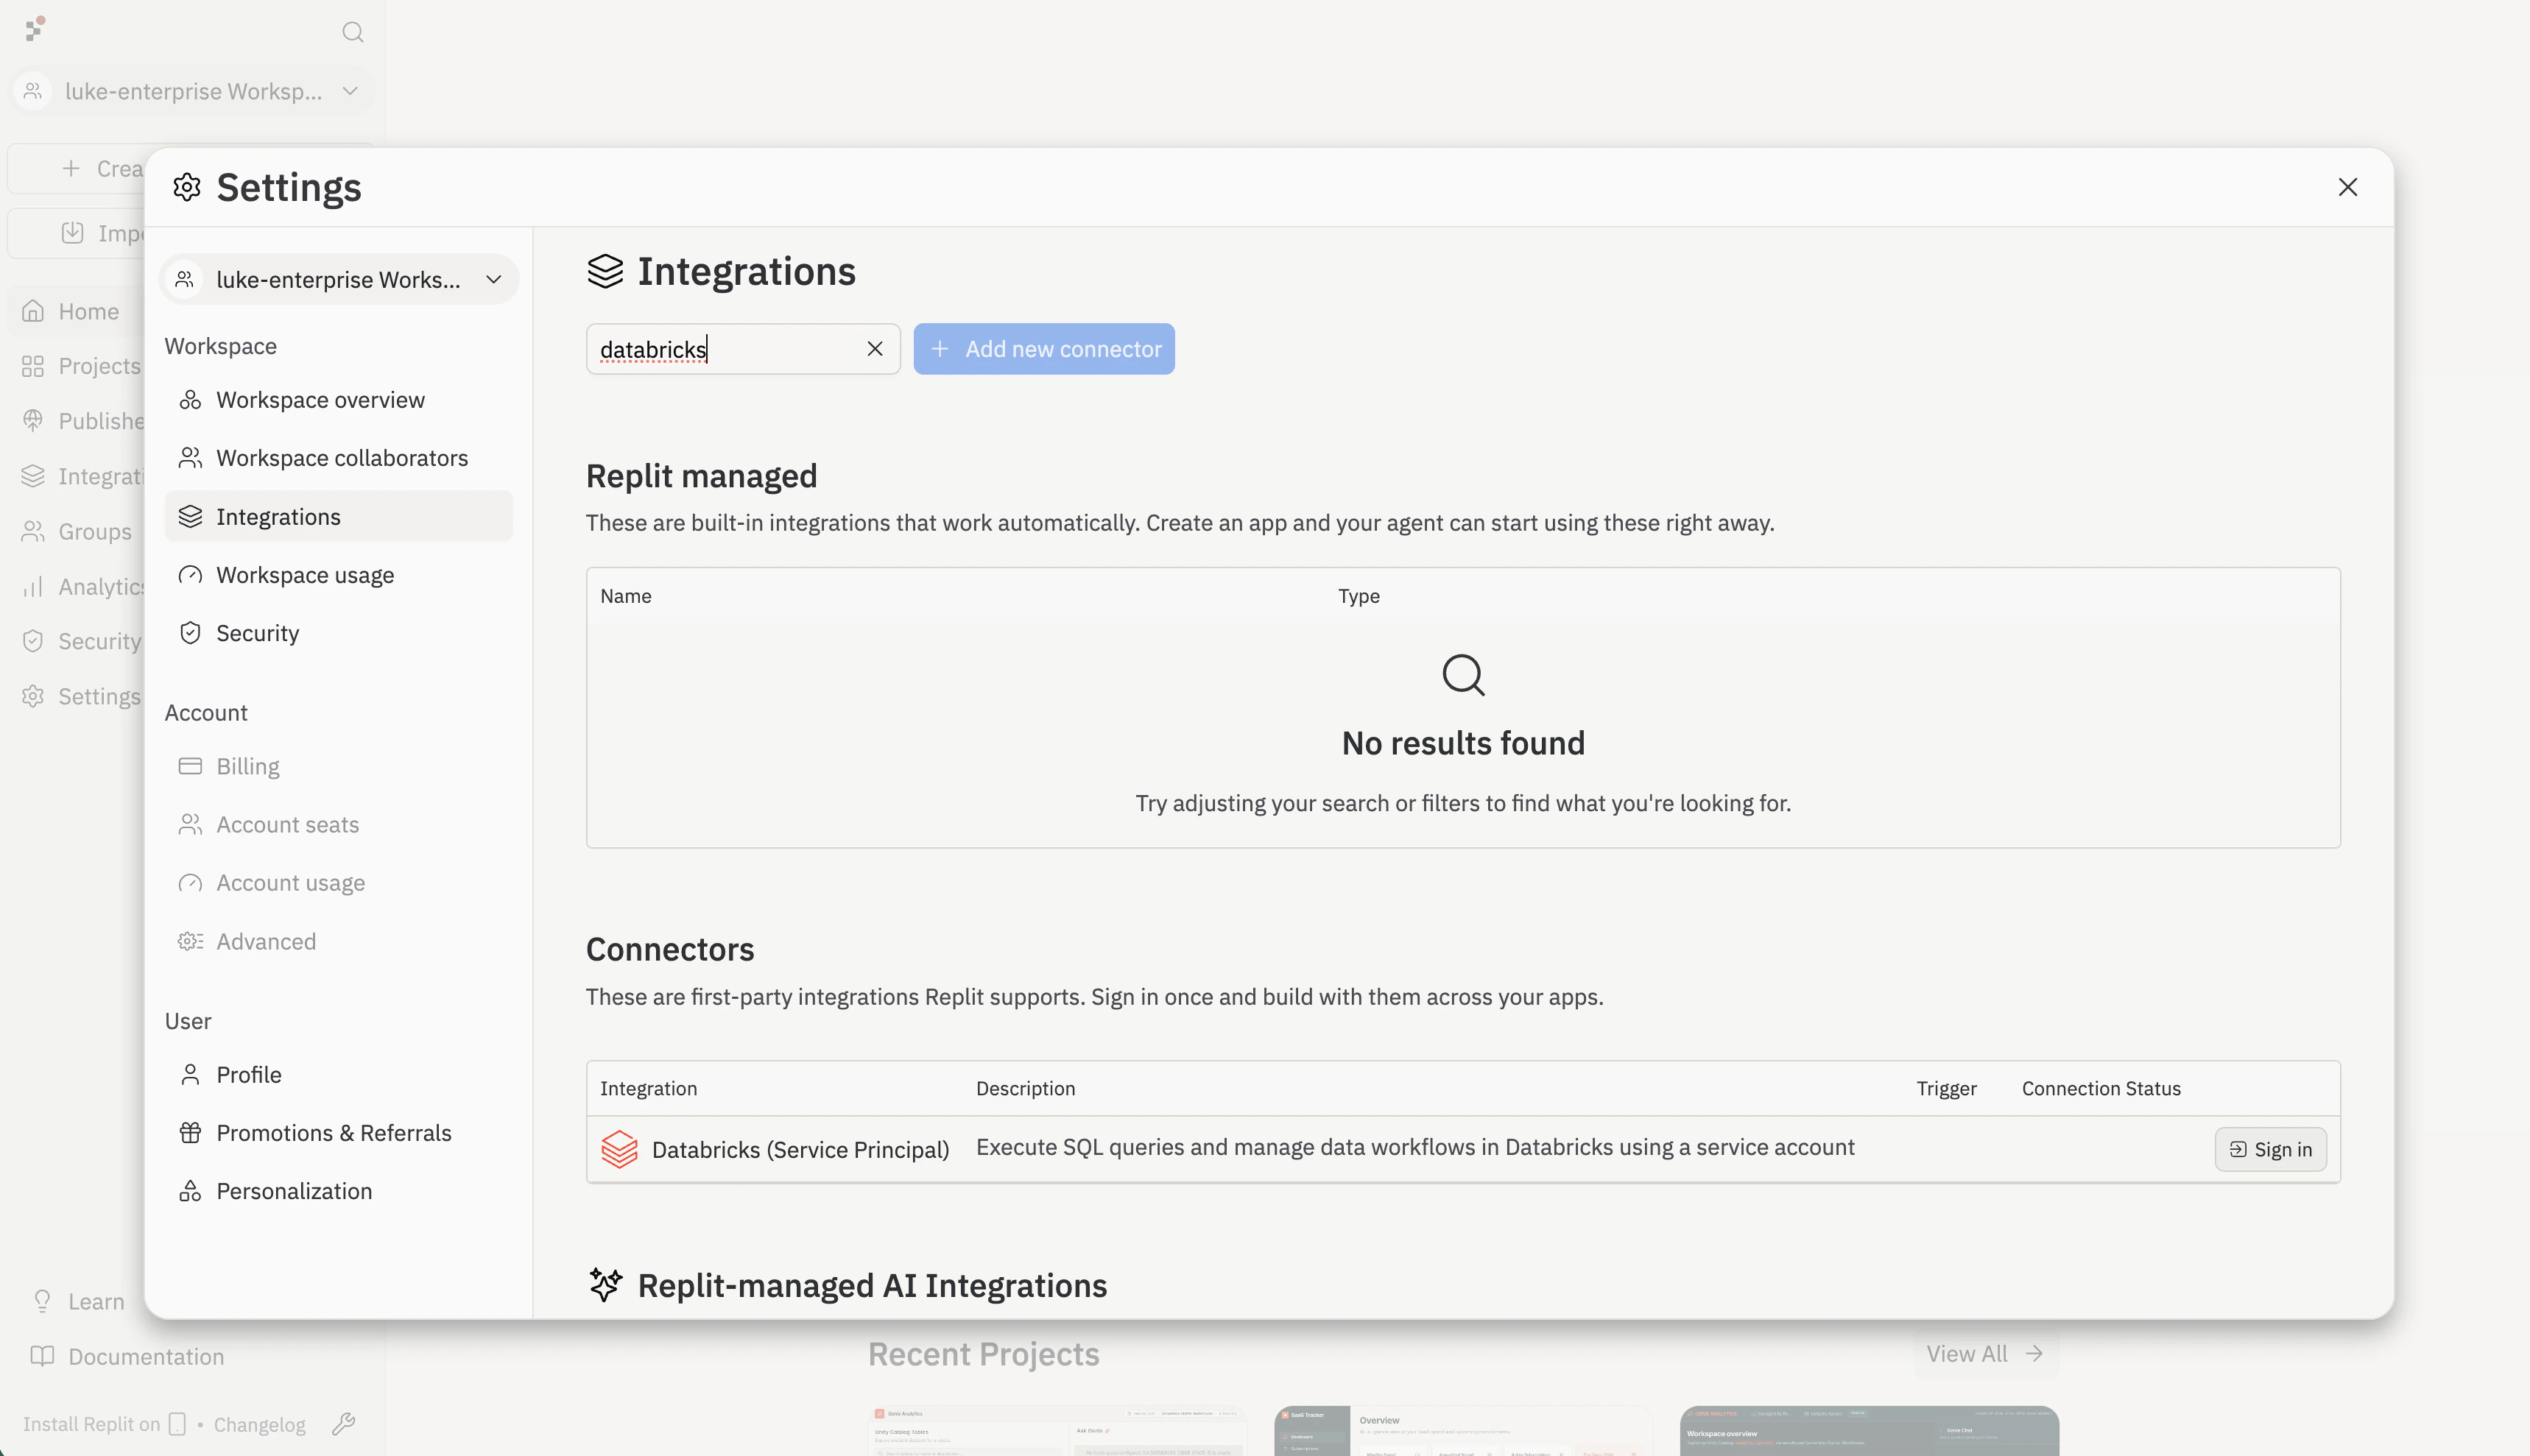Click the Account seats icon
This screenshot has width=2530, height=1456.
[190, 825]
